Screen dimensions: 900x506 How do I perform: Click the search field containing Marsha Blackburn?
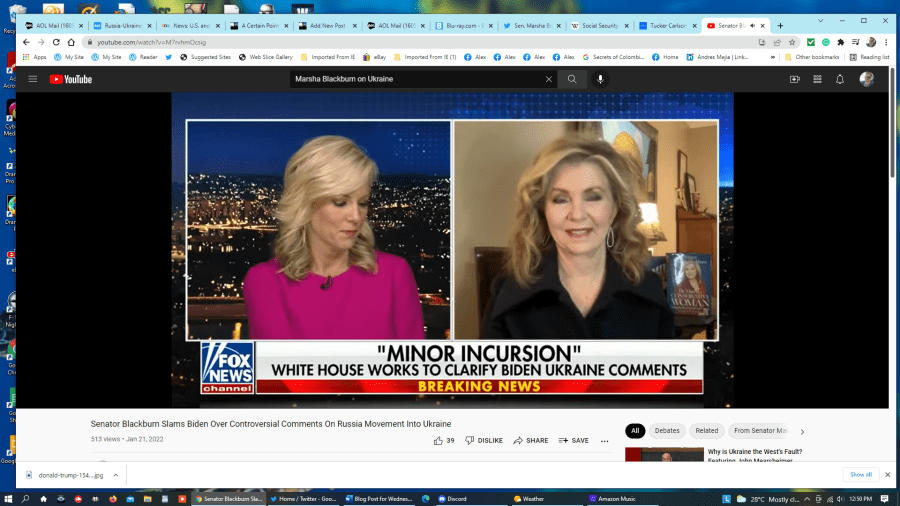[x=415, y=79]
